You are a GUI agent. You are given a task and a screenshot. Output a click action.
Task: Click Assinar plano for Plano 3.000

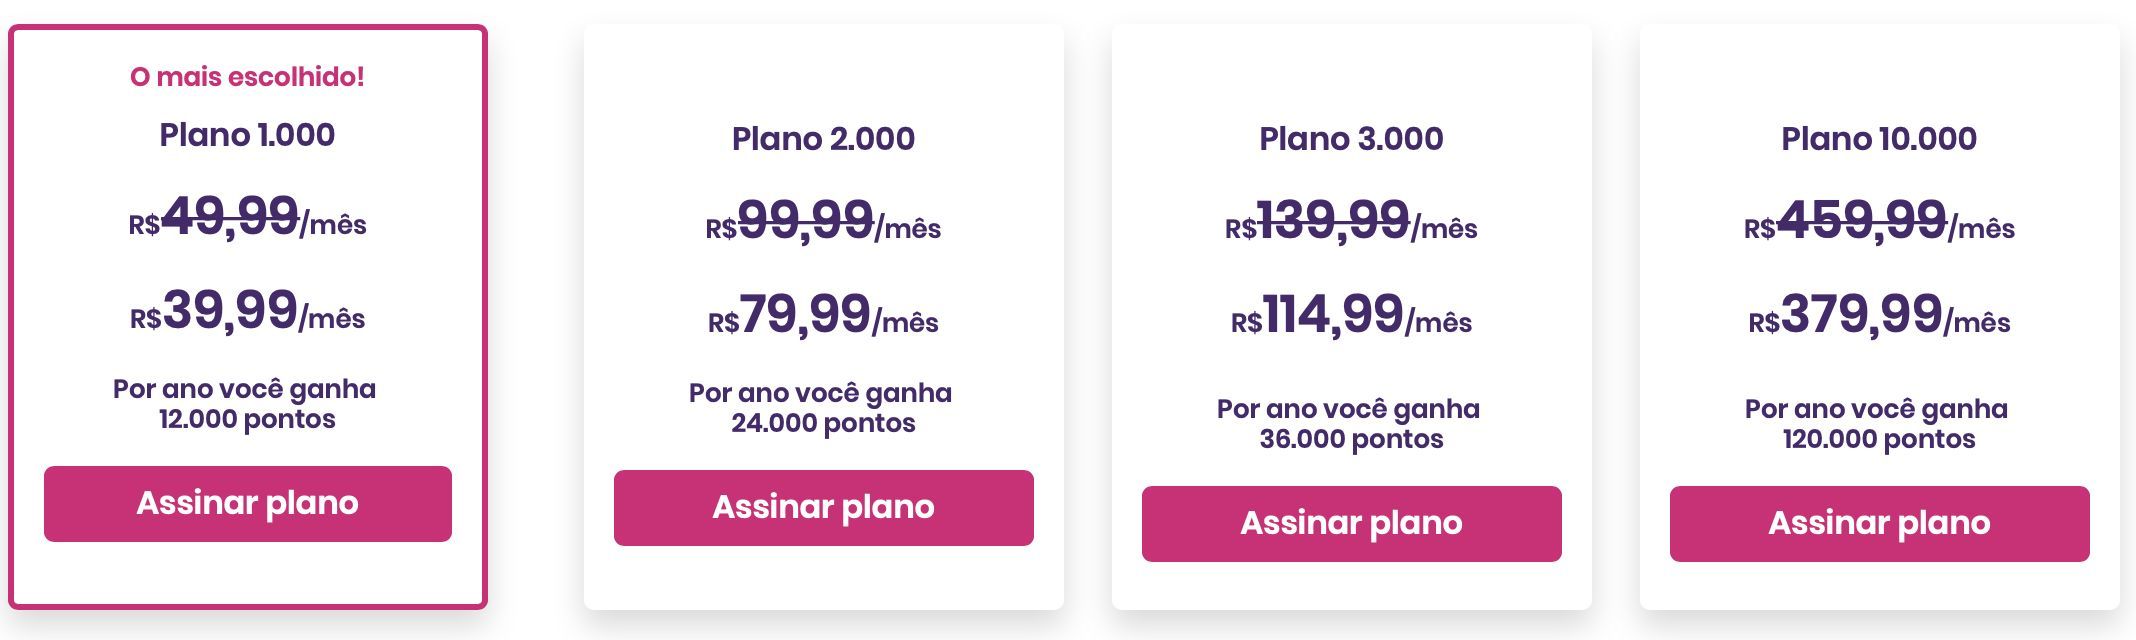click(1351, 524)
